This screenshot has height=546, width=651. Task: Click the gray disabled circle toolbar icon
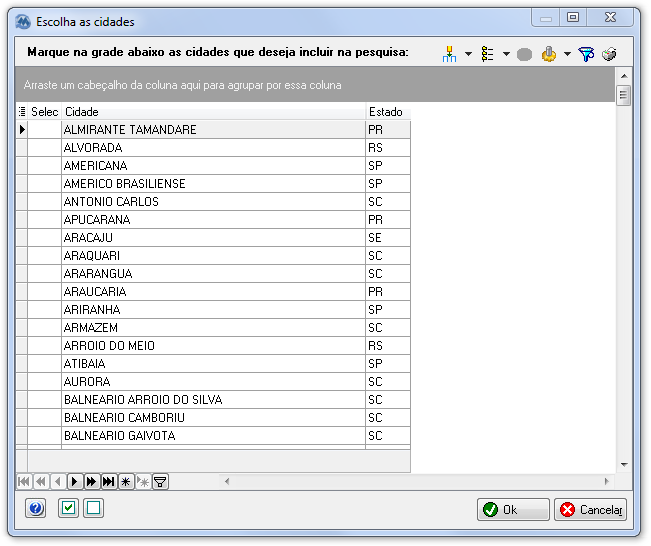pyautogui.click(x=524, y=54)
